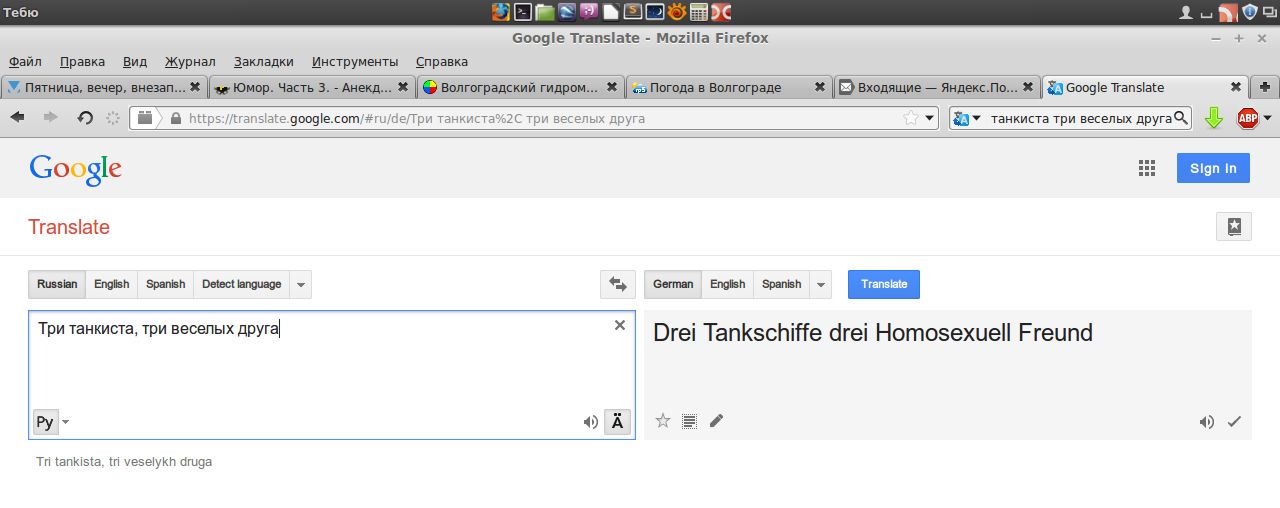Expand the source language dropdown arrow
This screenshot has height=508, width=1280.
(301, 284)
